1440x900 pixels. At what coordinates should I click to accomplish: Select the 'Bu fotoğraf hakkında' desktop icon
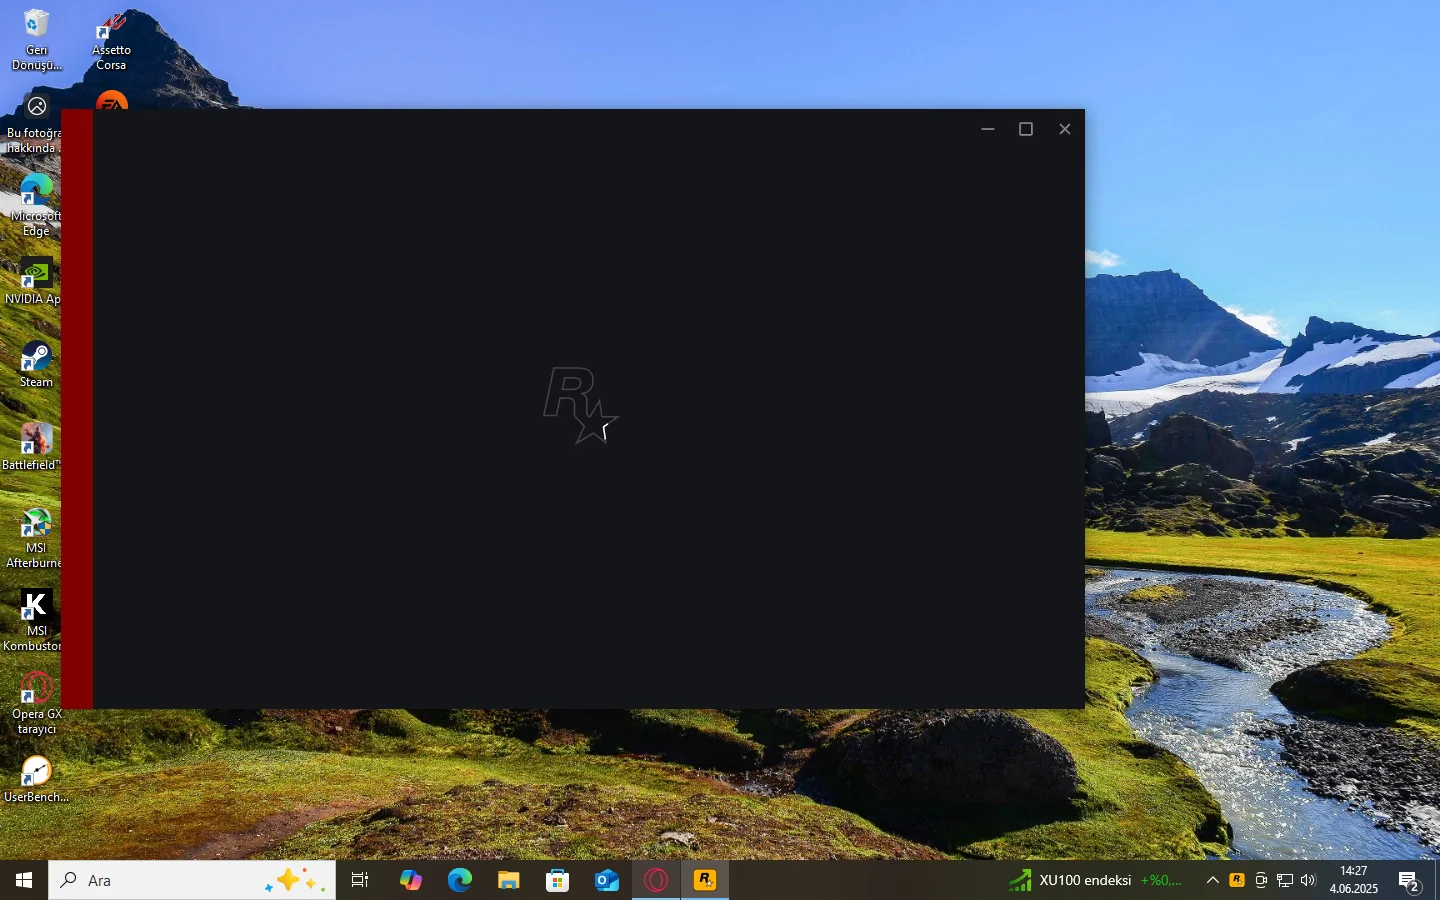click(x=33, y=125)
